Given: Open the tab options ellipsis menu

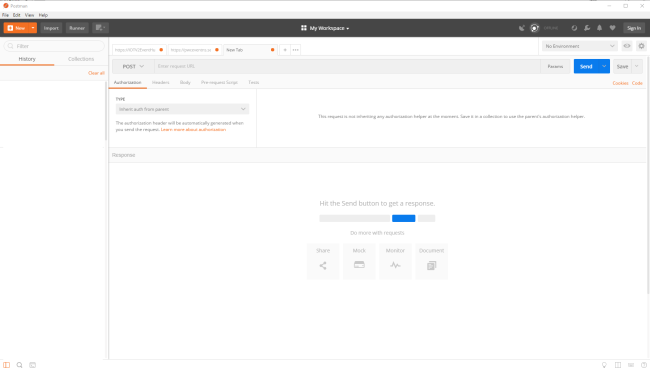Looking at the screenshot, I should point(296,50).
